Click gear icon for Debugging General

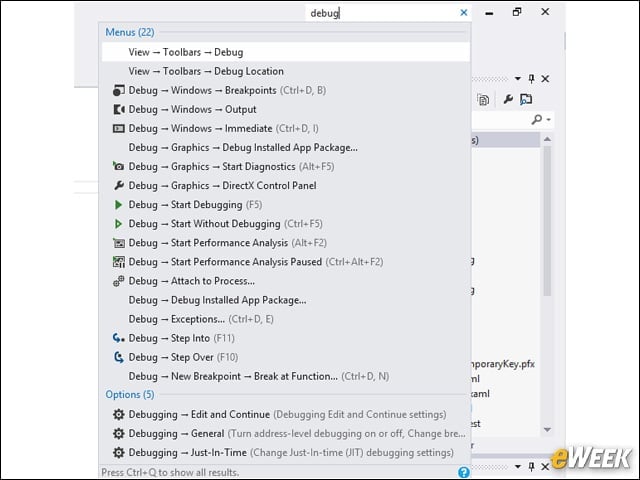pos(118,433)
